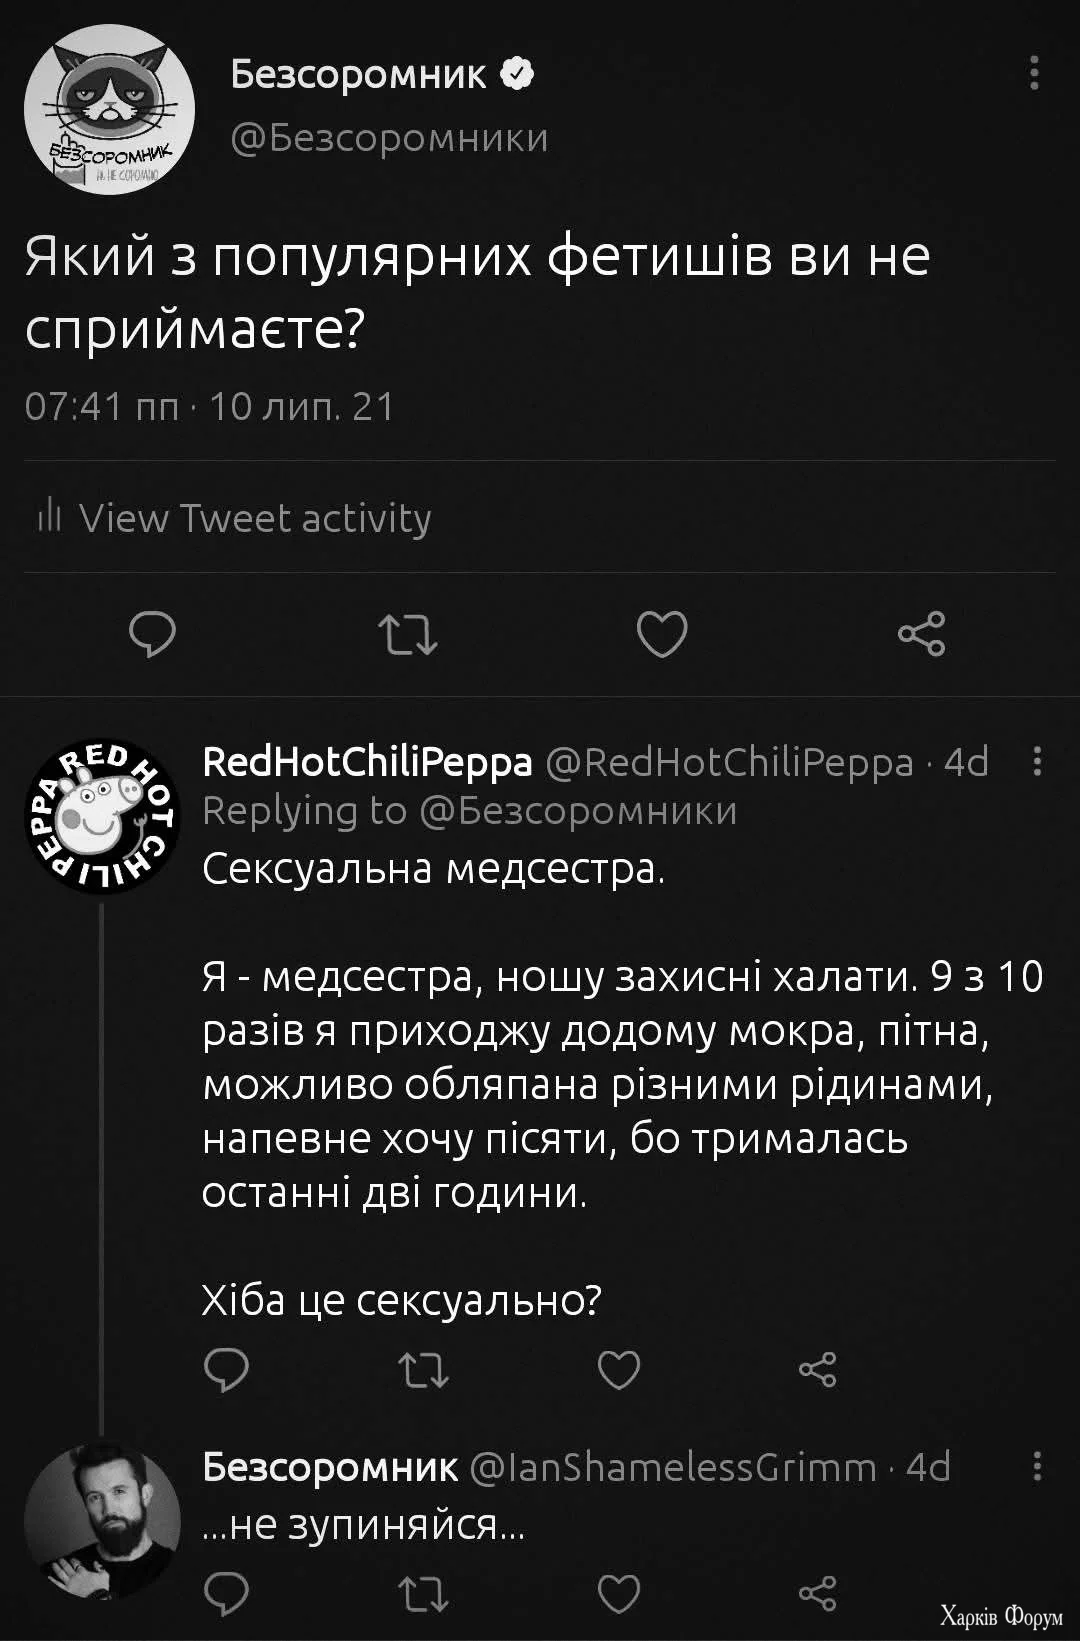Reply to RedHotChiliPeppa's tweet

pos(226,1369)
